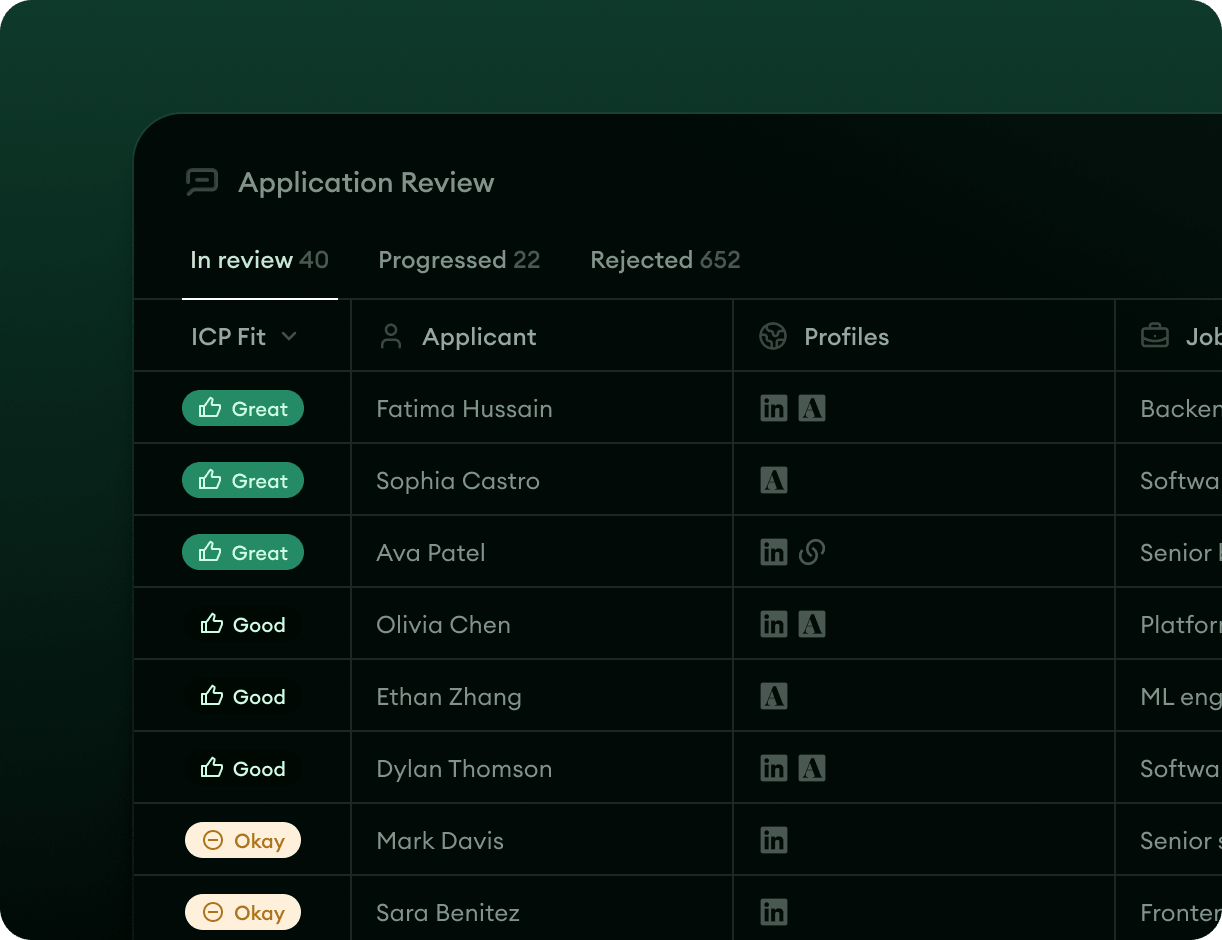
Task: Select applicant name Sophia Castro
Action: (x=458, y=480)
